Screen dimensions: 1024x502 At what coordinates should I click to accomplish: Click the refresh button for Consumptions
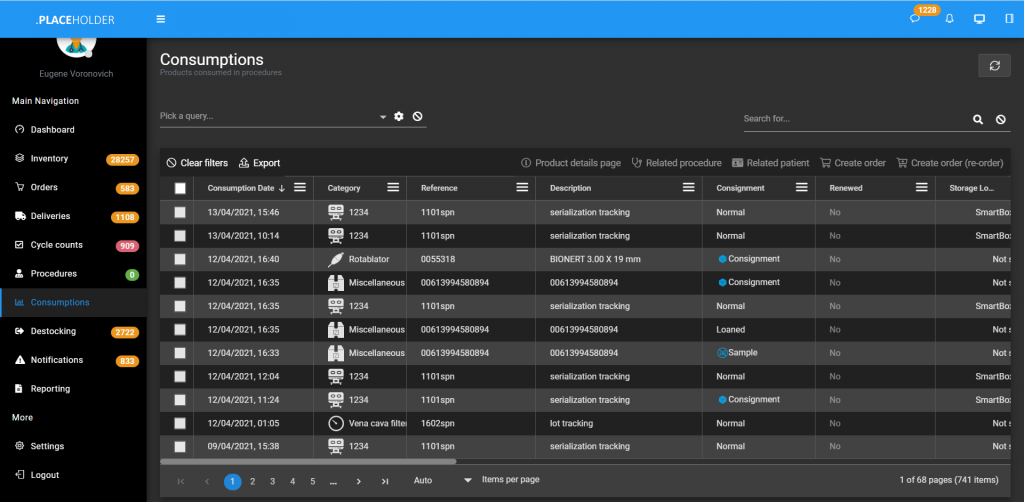coord(993,65)
